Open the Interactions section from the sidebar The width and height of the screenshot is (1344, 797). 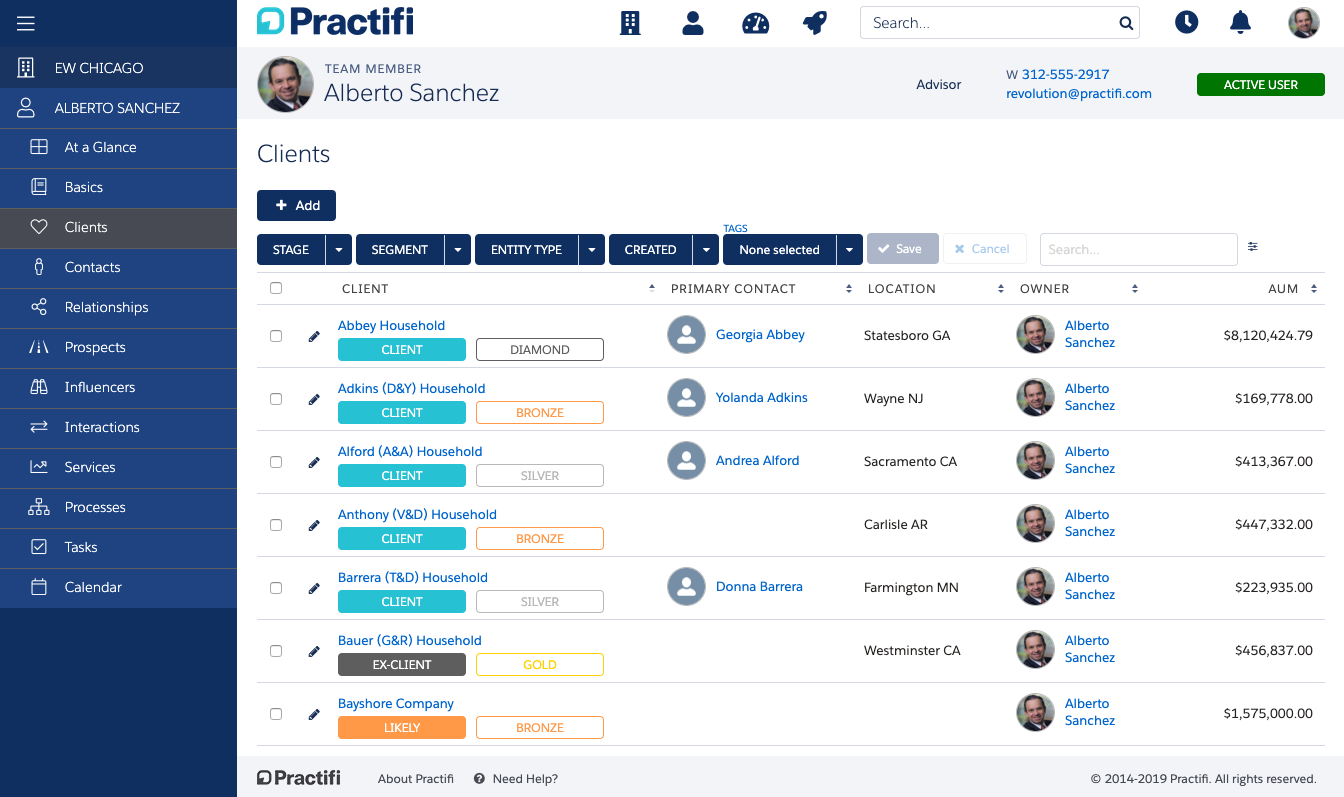coord(100,428)
